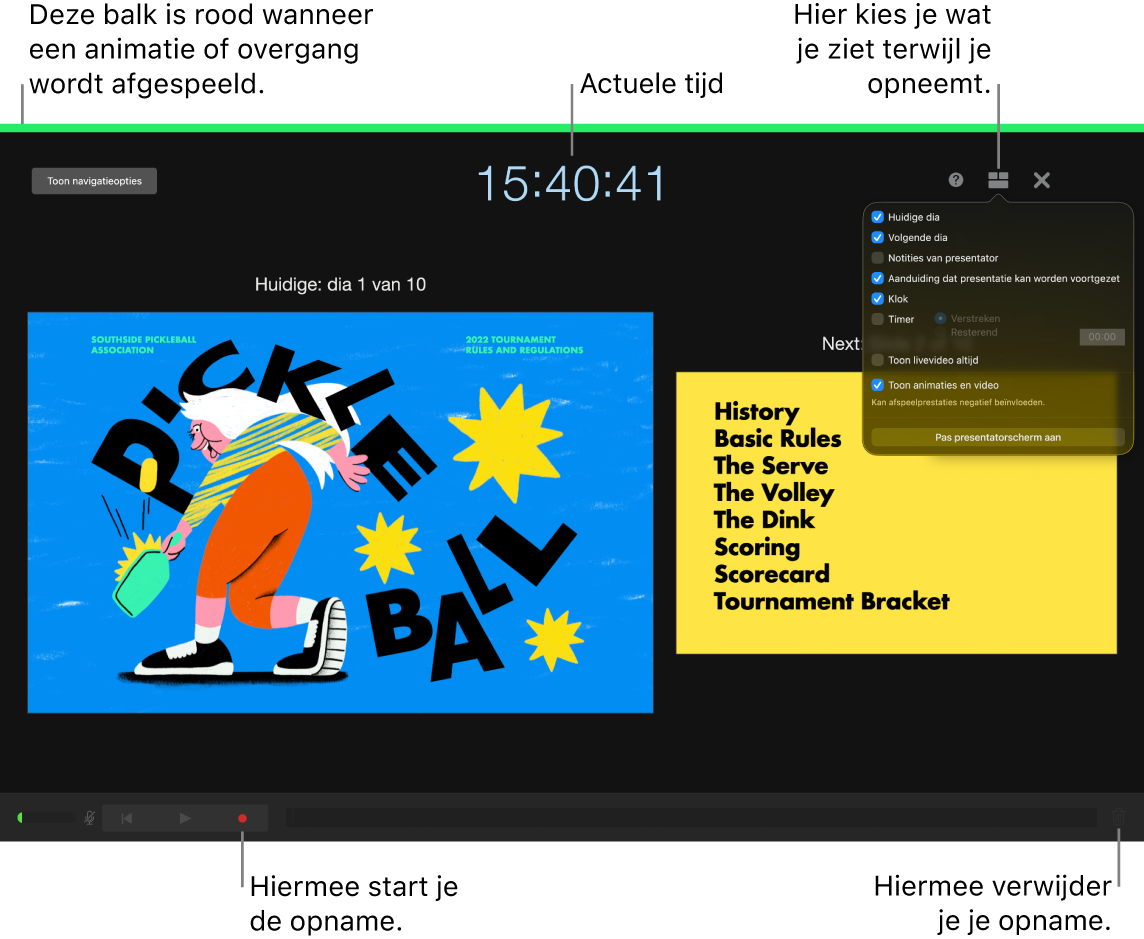Play the recording with the play button
1144x939 pixels.
coord(185,819)
